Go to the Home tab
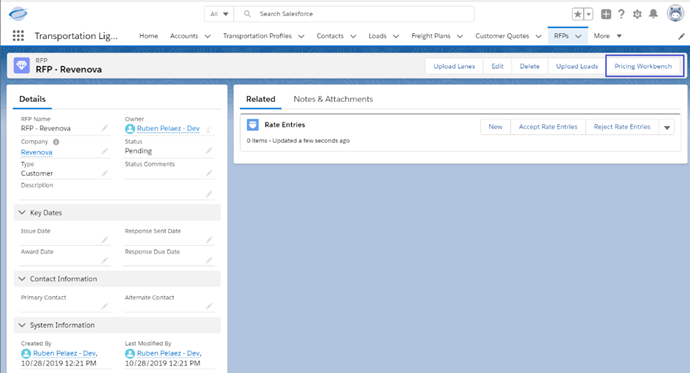This screenshot has height=373, width=690. point(149,36)
